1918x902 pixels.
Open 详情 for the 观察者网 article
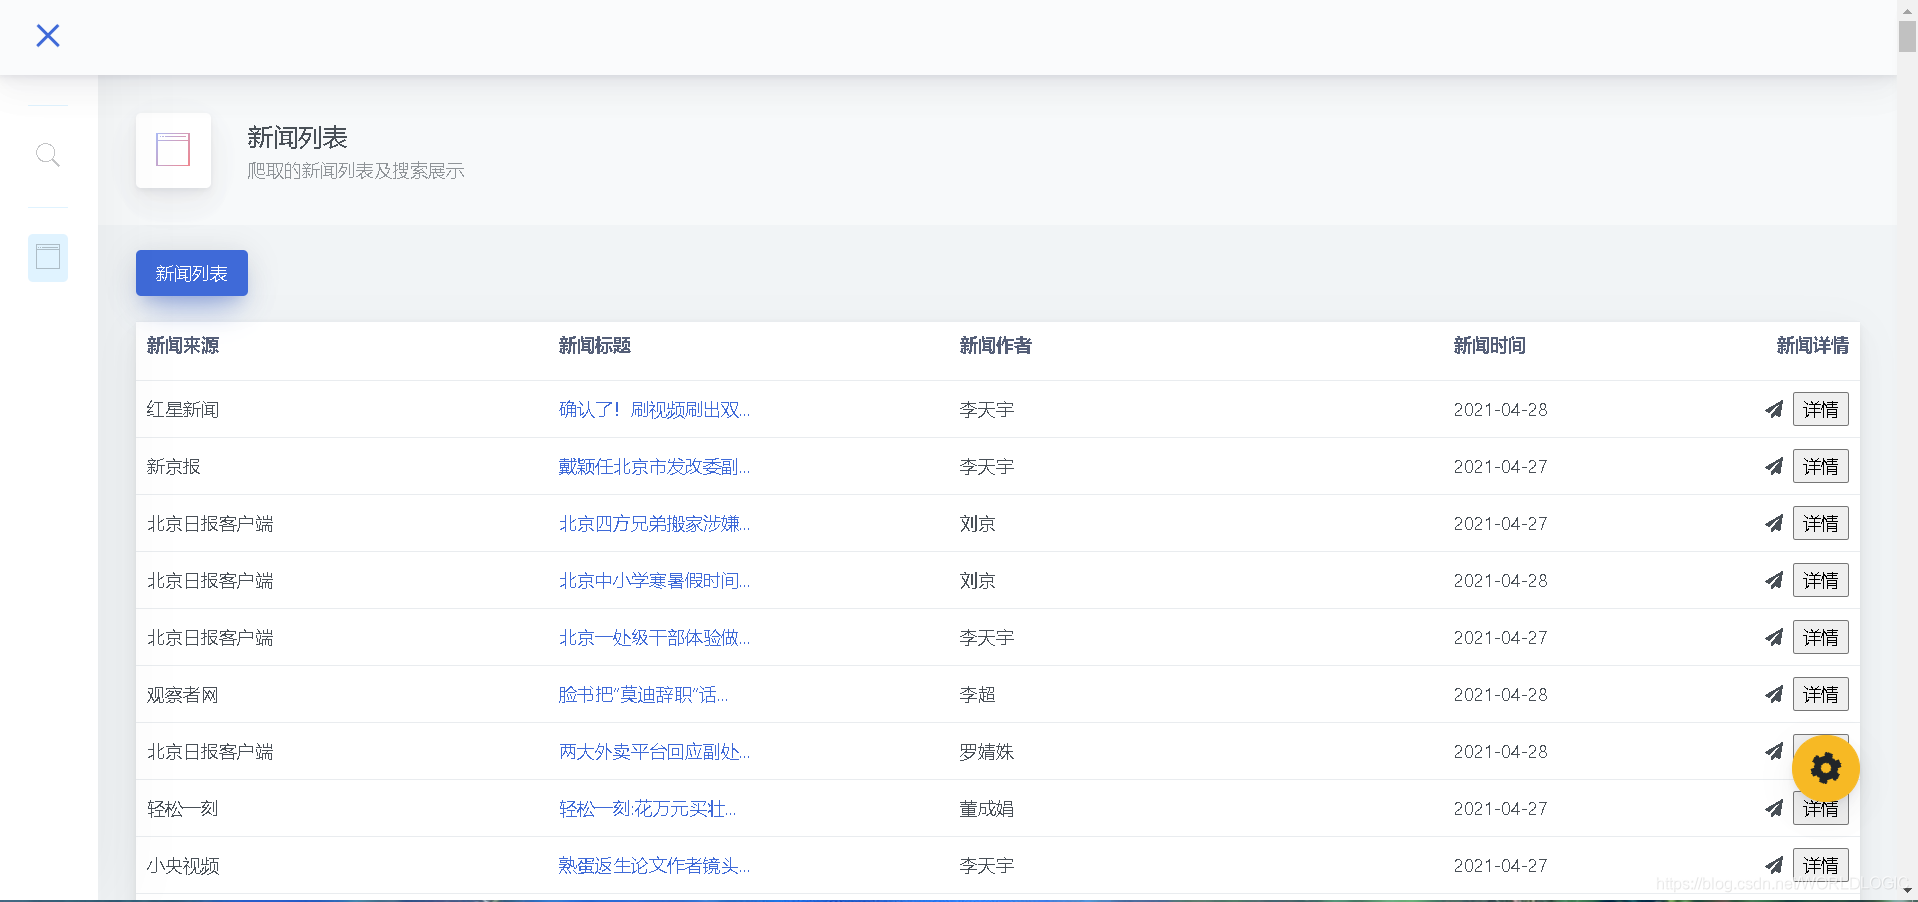tap(1820, 694)
